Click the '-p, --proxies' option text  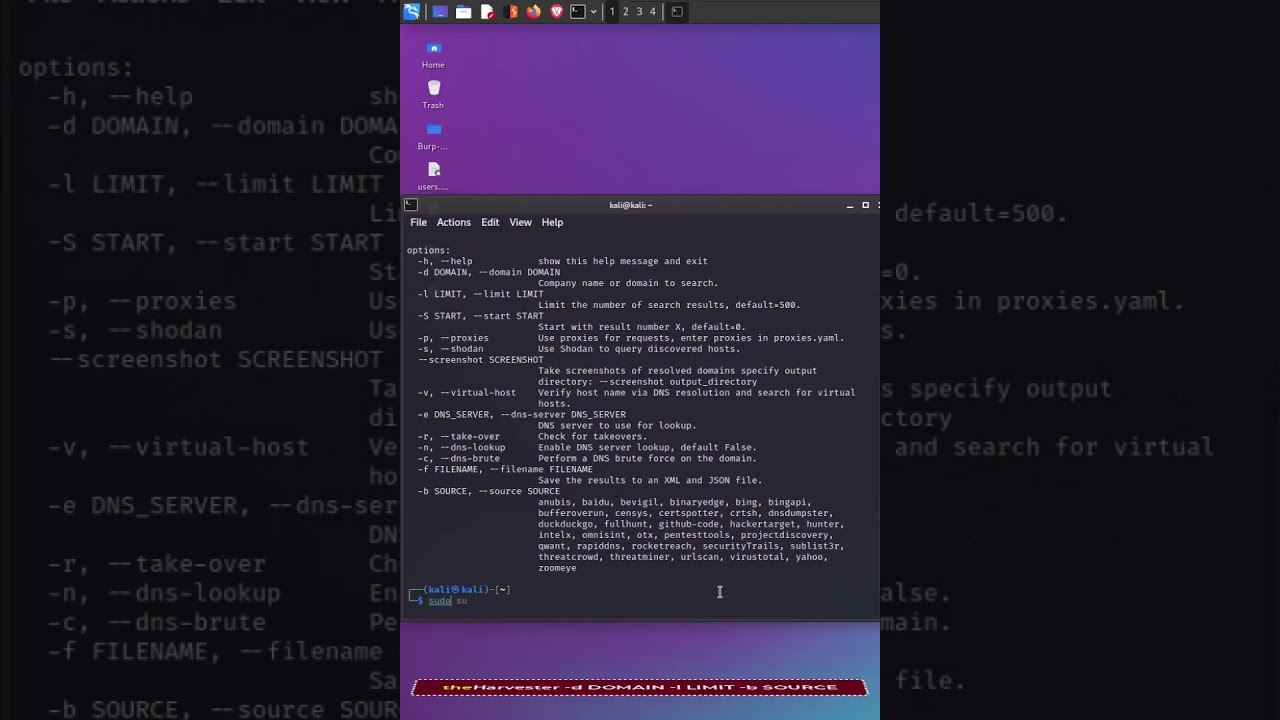click(453, 338)
